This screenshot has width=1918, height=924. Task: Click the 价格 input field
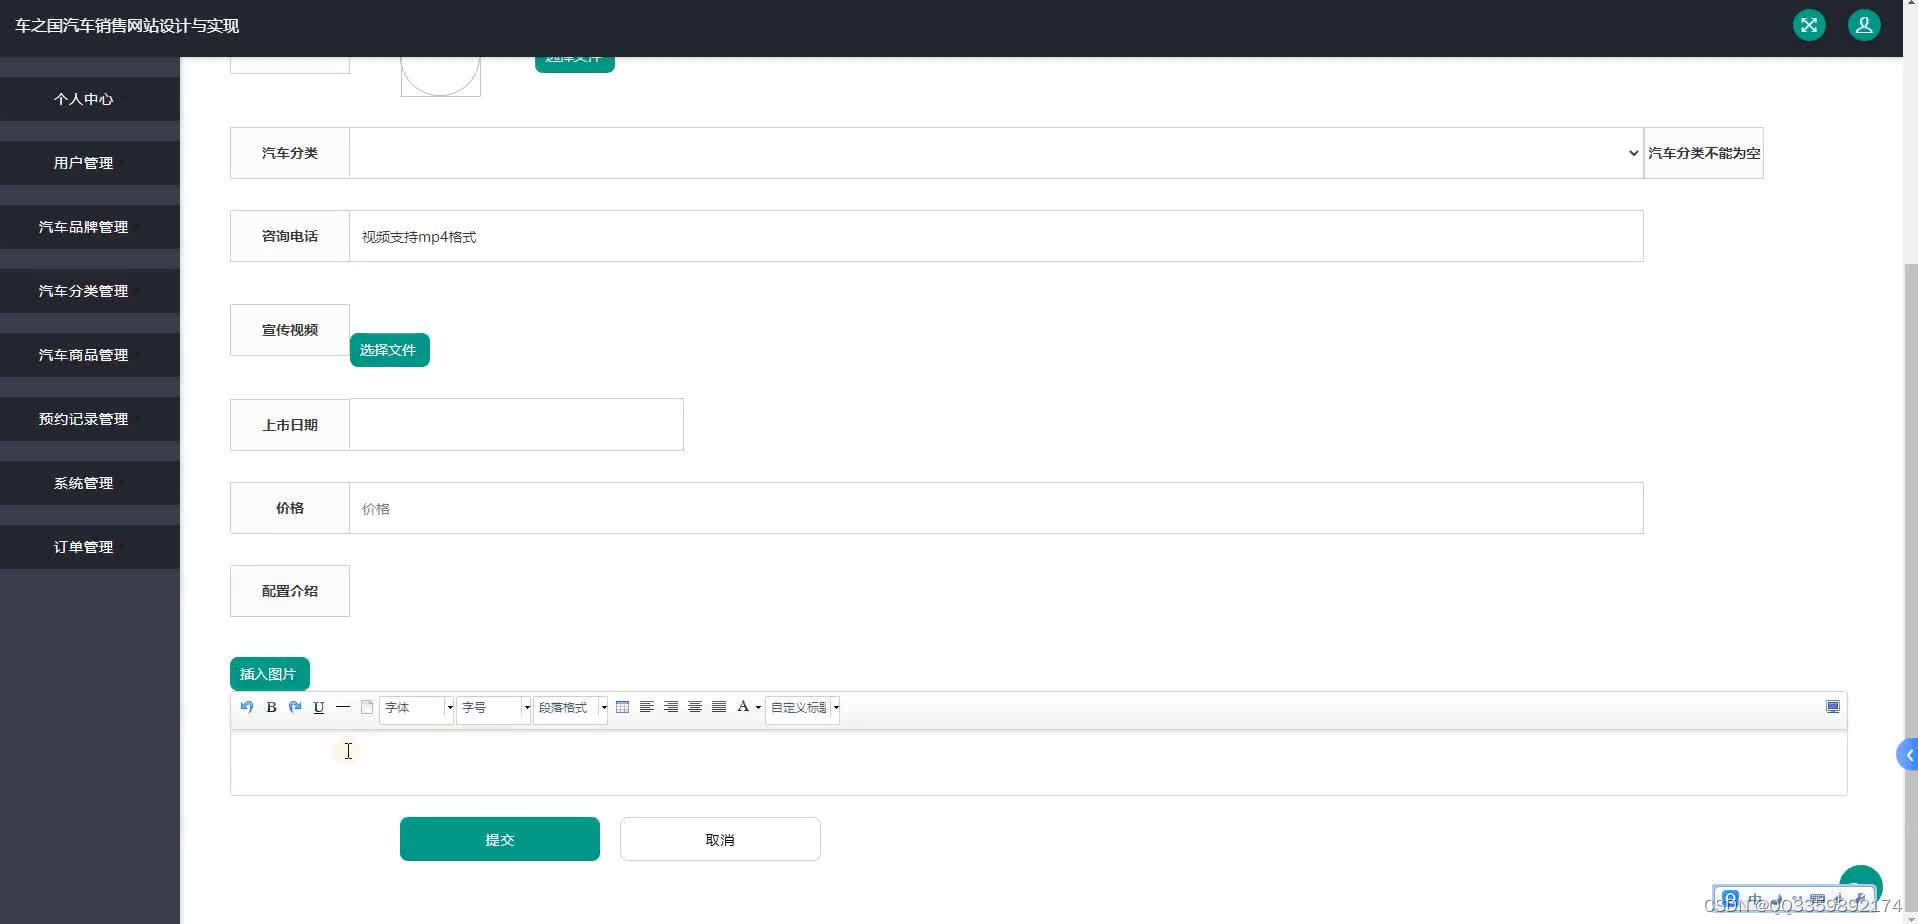(x=996, y=508)
